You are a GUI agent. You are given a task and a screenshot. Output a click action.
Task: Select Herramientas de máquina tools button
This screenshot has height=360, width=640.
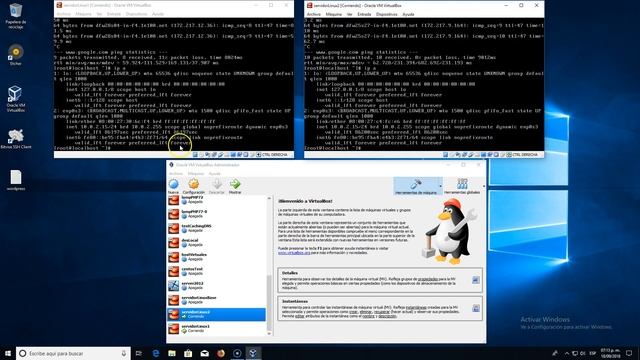click(x=416, y=186)
